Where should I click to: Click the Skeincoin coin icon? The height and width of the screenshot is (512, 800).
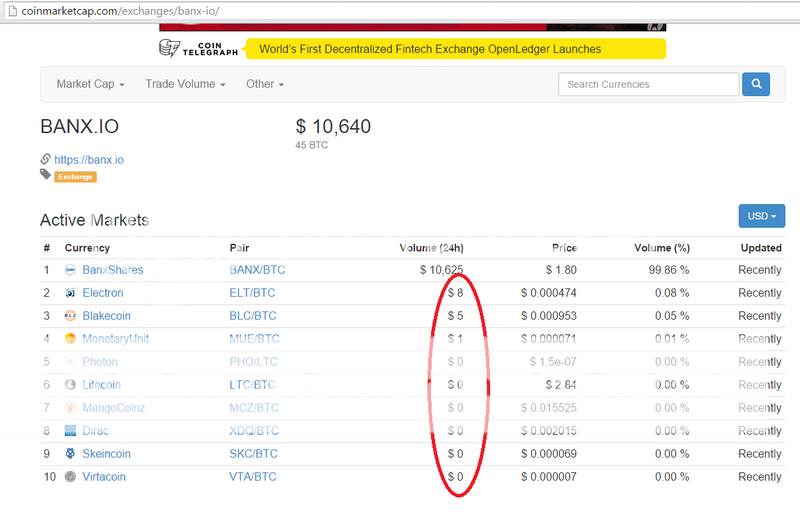[70, 453]
